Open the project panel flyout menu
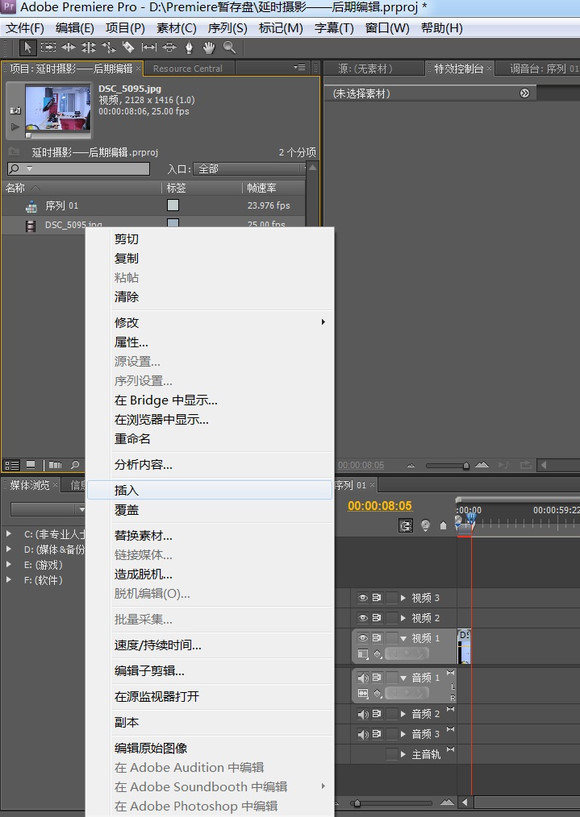 299,68
